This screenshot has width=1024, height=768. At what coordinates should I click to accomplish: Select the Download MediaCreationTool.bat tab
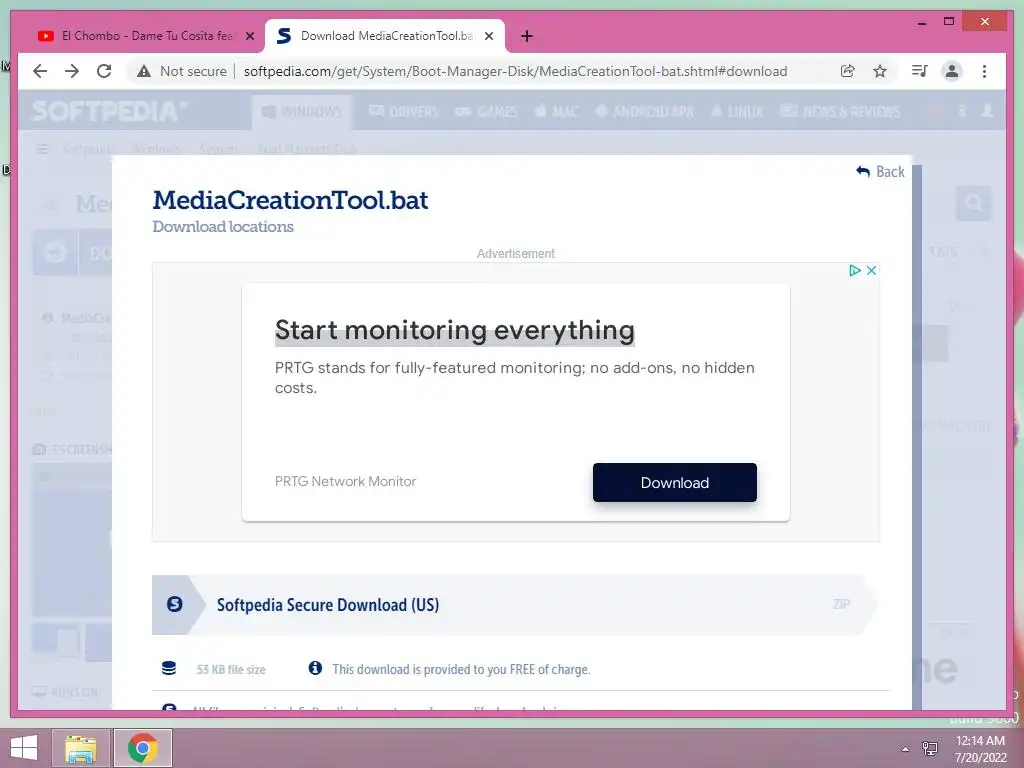pos(385,36)
